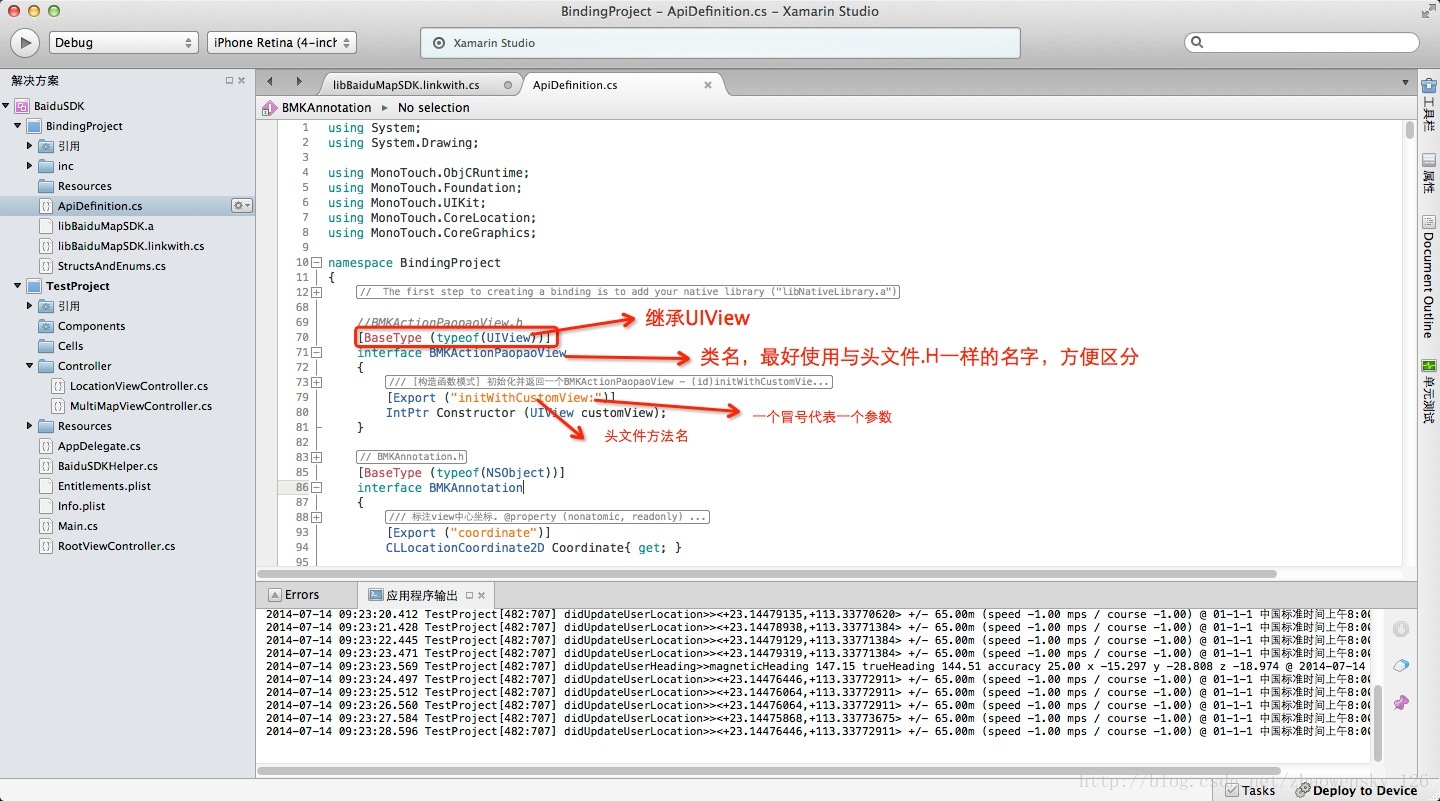Select Info.plist file

[x=81, y=506]
